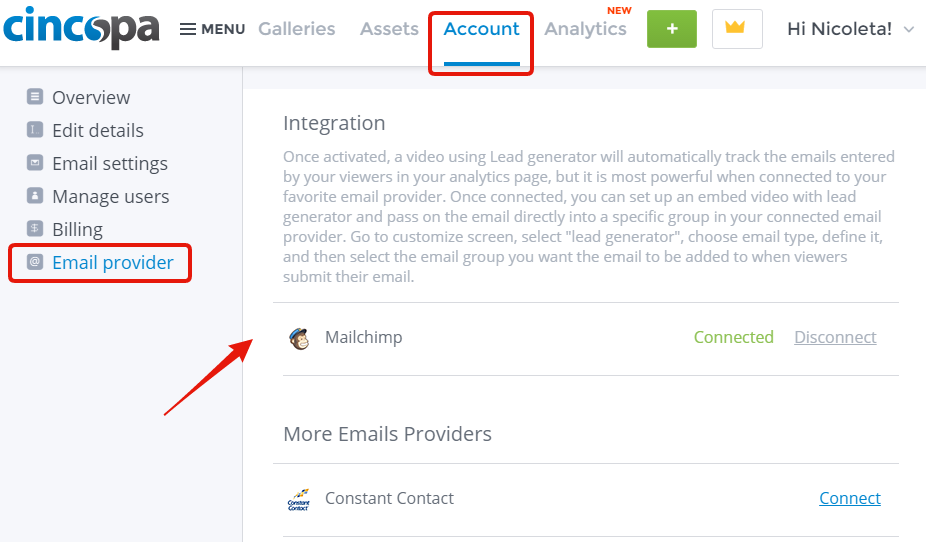Screen dimensions: 926x542
Task: Click the Edit details sidebar icon
Action: coord(35,129)
